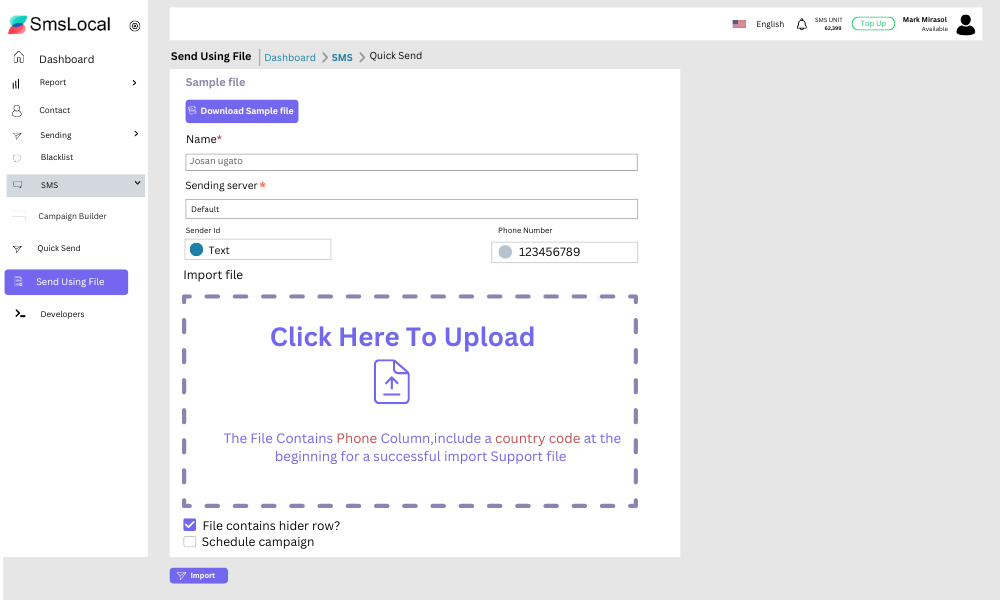Screen dimensions: 1000x600
Task: Select the Text sender id radio
Action: (196, 249)
